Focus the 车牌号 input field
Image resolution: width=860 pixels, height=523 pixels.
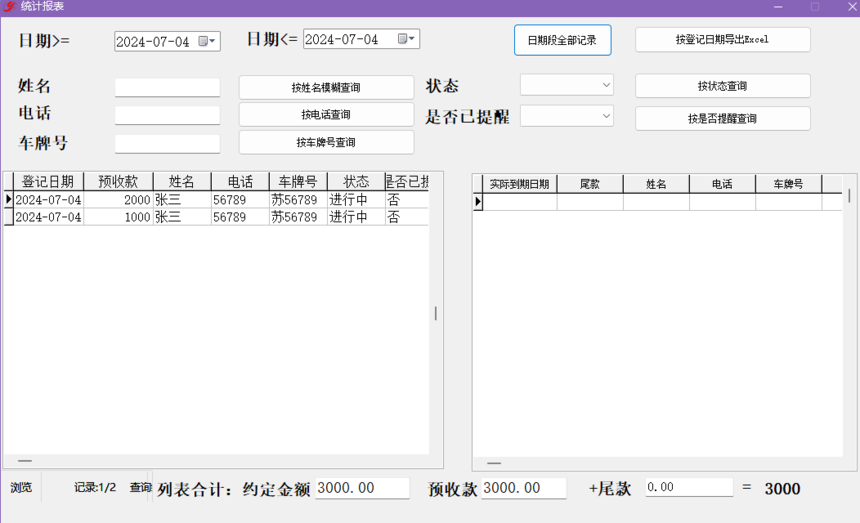tap(167, 144)
